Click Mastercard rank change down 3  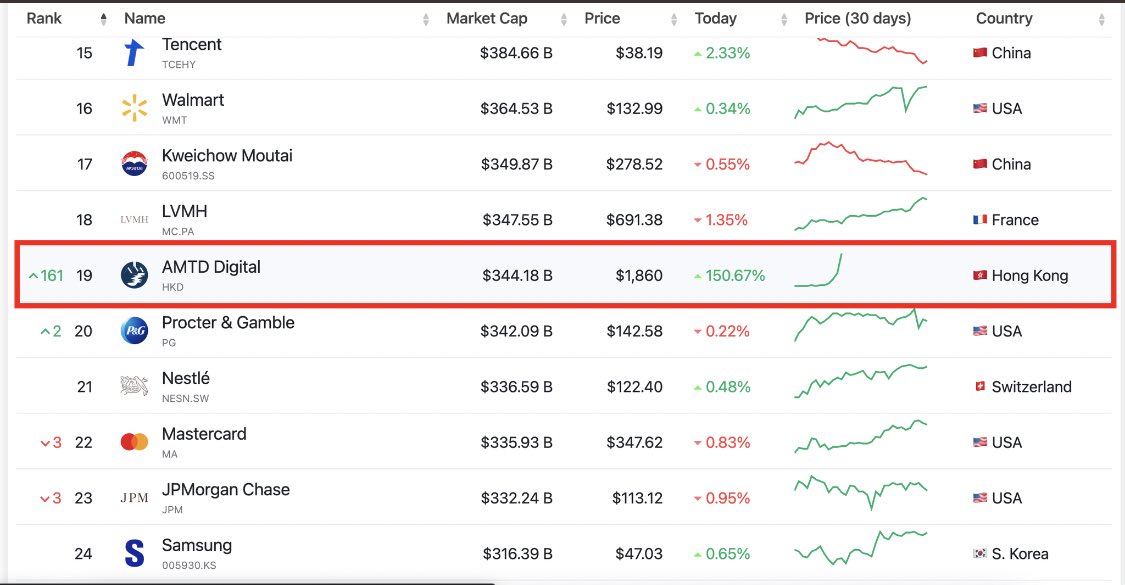pyautogui.click(x=51, y=442)
